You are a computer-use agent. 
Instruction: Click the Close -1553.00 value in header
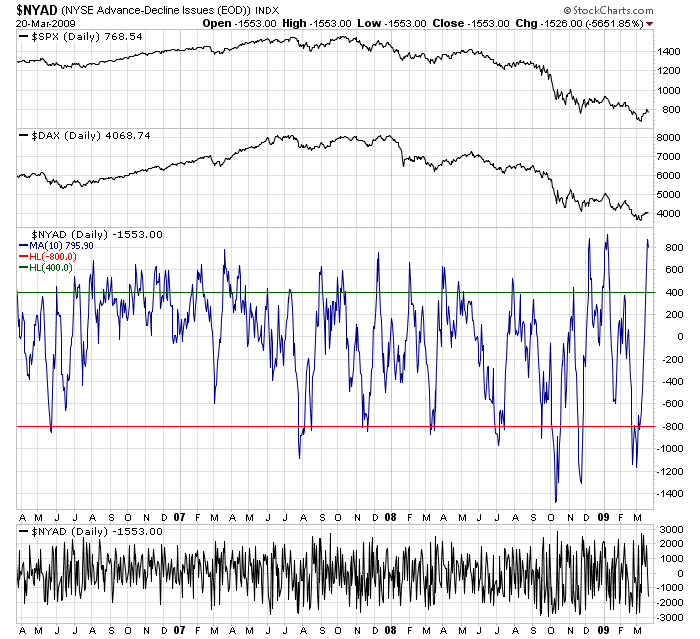[471, 23]
